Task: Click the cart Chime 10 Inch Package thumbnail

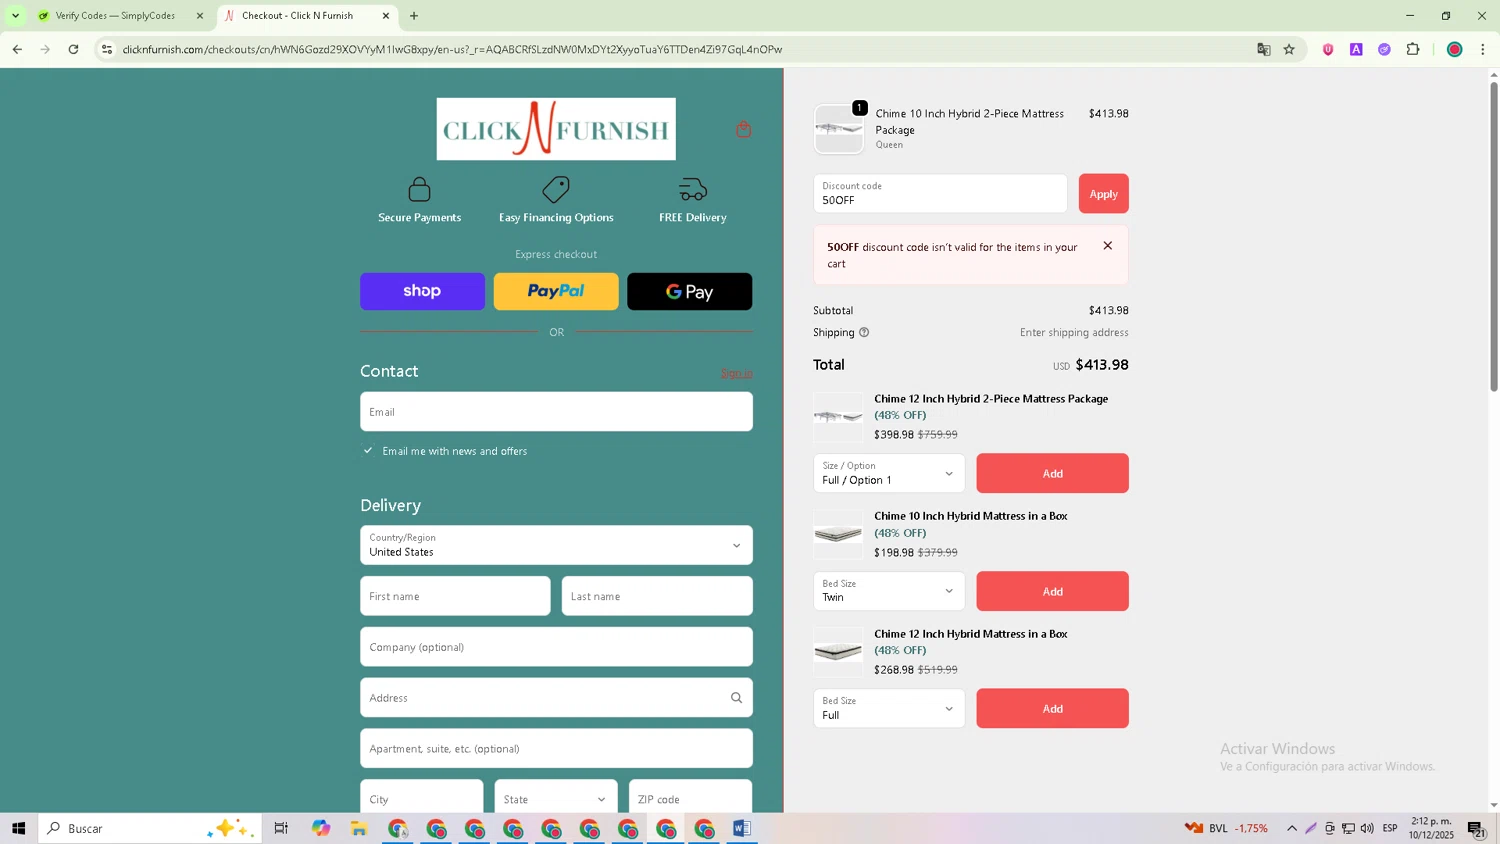Action: pyautogui.click(x=838, y=129)
